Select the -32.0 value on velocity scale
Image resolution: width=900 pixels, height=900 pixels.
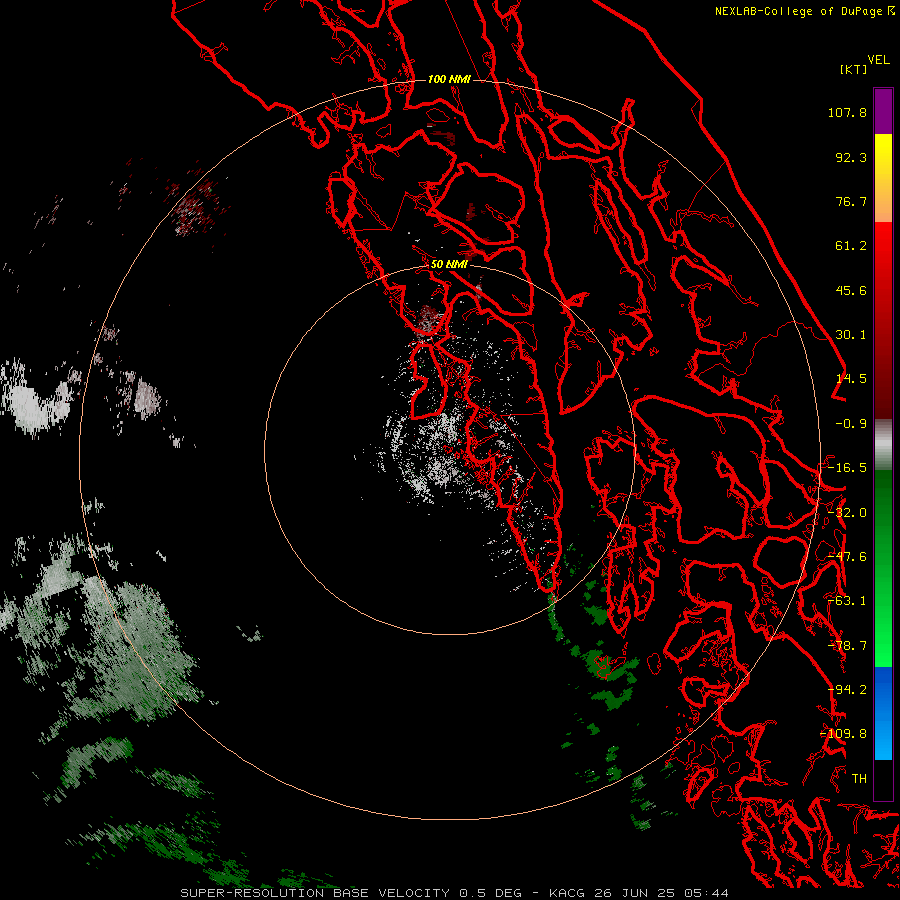[x=847, y=513]
